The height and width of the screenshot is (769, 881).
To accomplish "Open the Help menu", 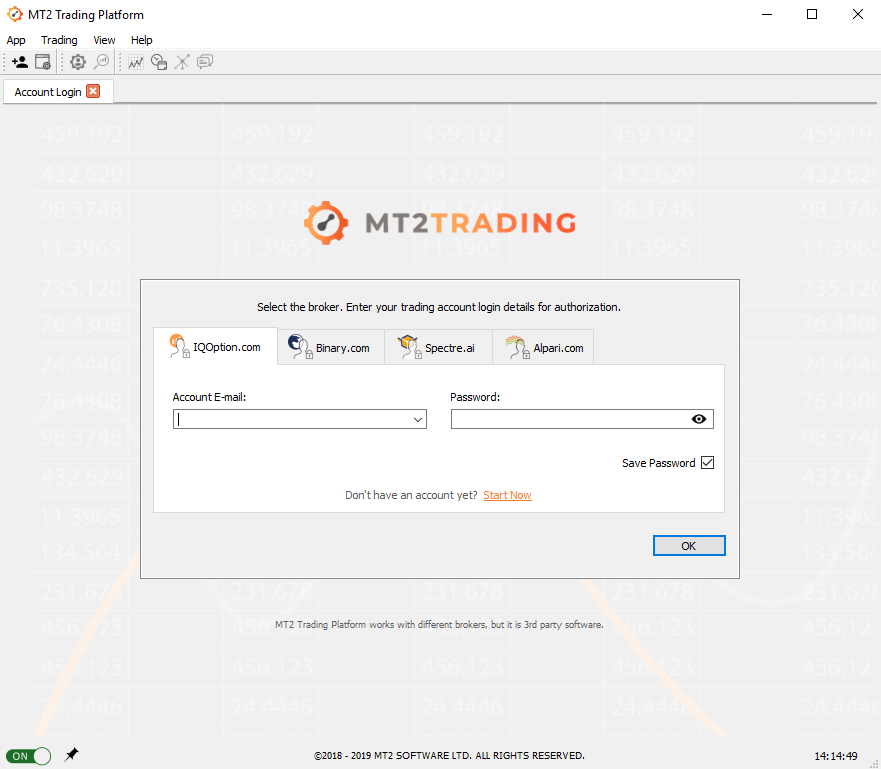I will pyautogui.click(x=142, y=40).
